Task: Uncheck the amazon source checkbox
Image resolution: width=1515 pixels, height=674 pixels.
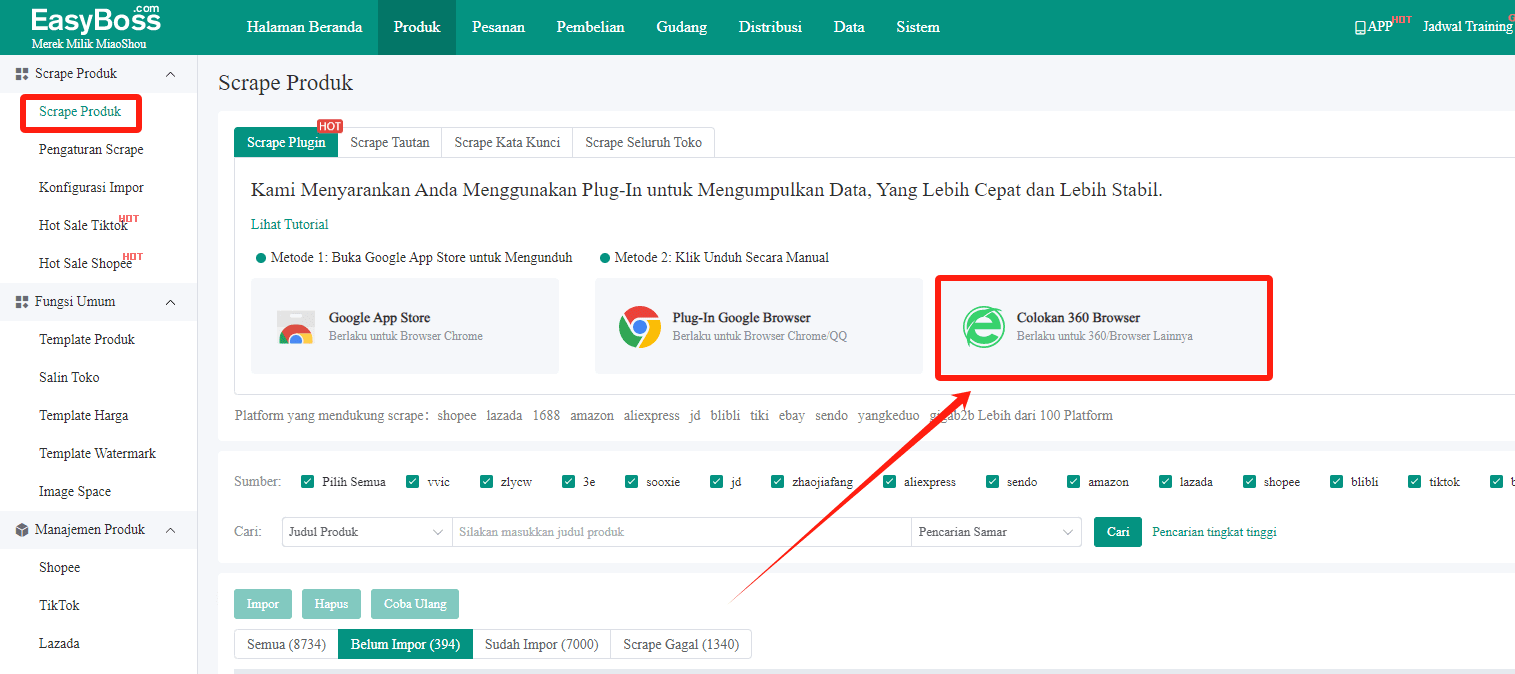Action: (x=1074, y=482)
